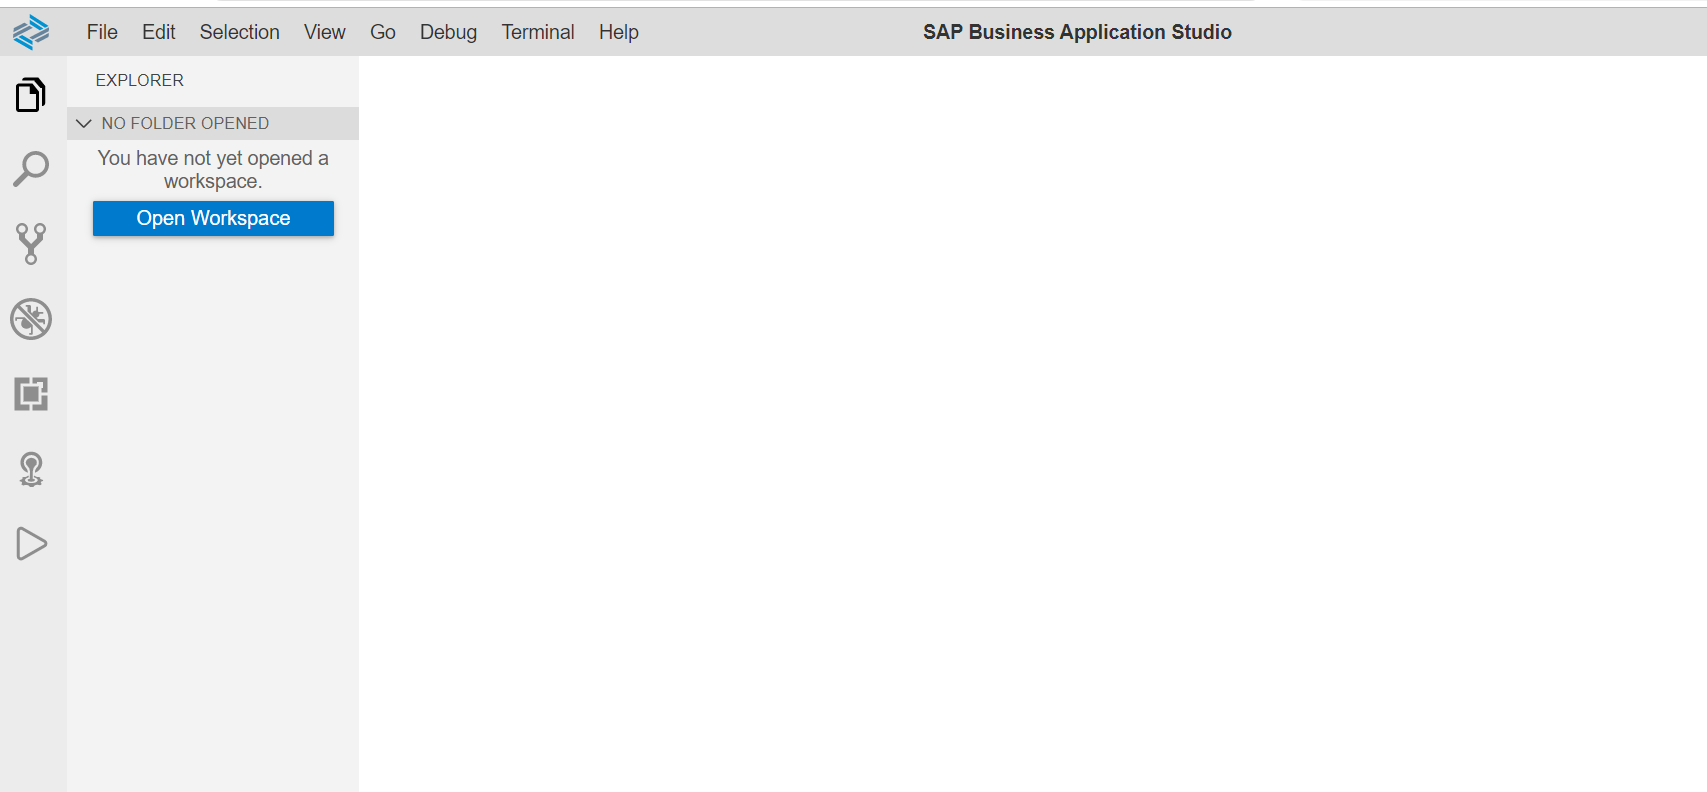Open the Explorer view icon
Viewport: 1707px width, 792px height.
31,95
